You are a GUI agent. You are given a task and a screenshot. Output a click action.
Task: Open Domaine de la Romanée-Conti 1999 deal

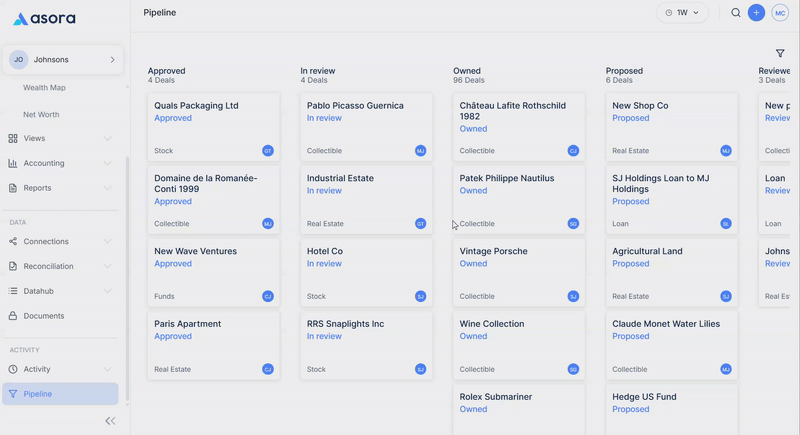[x=213, y=200]
